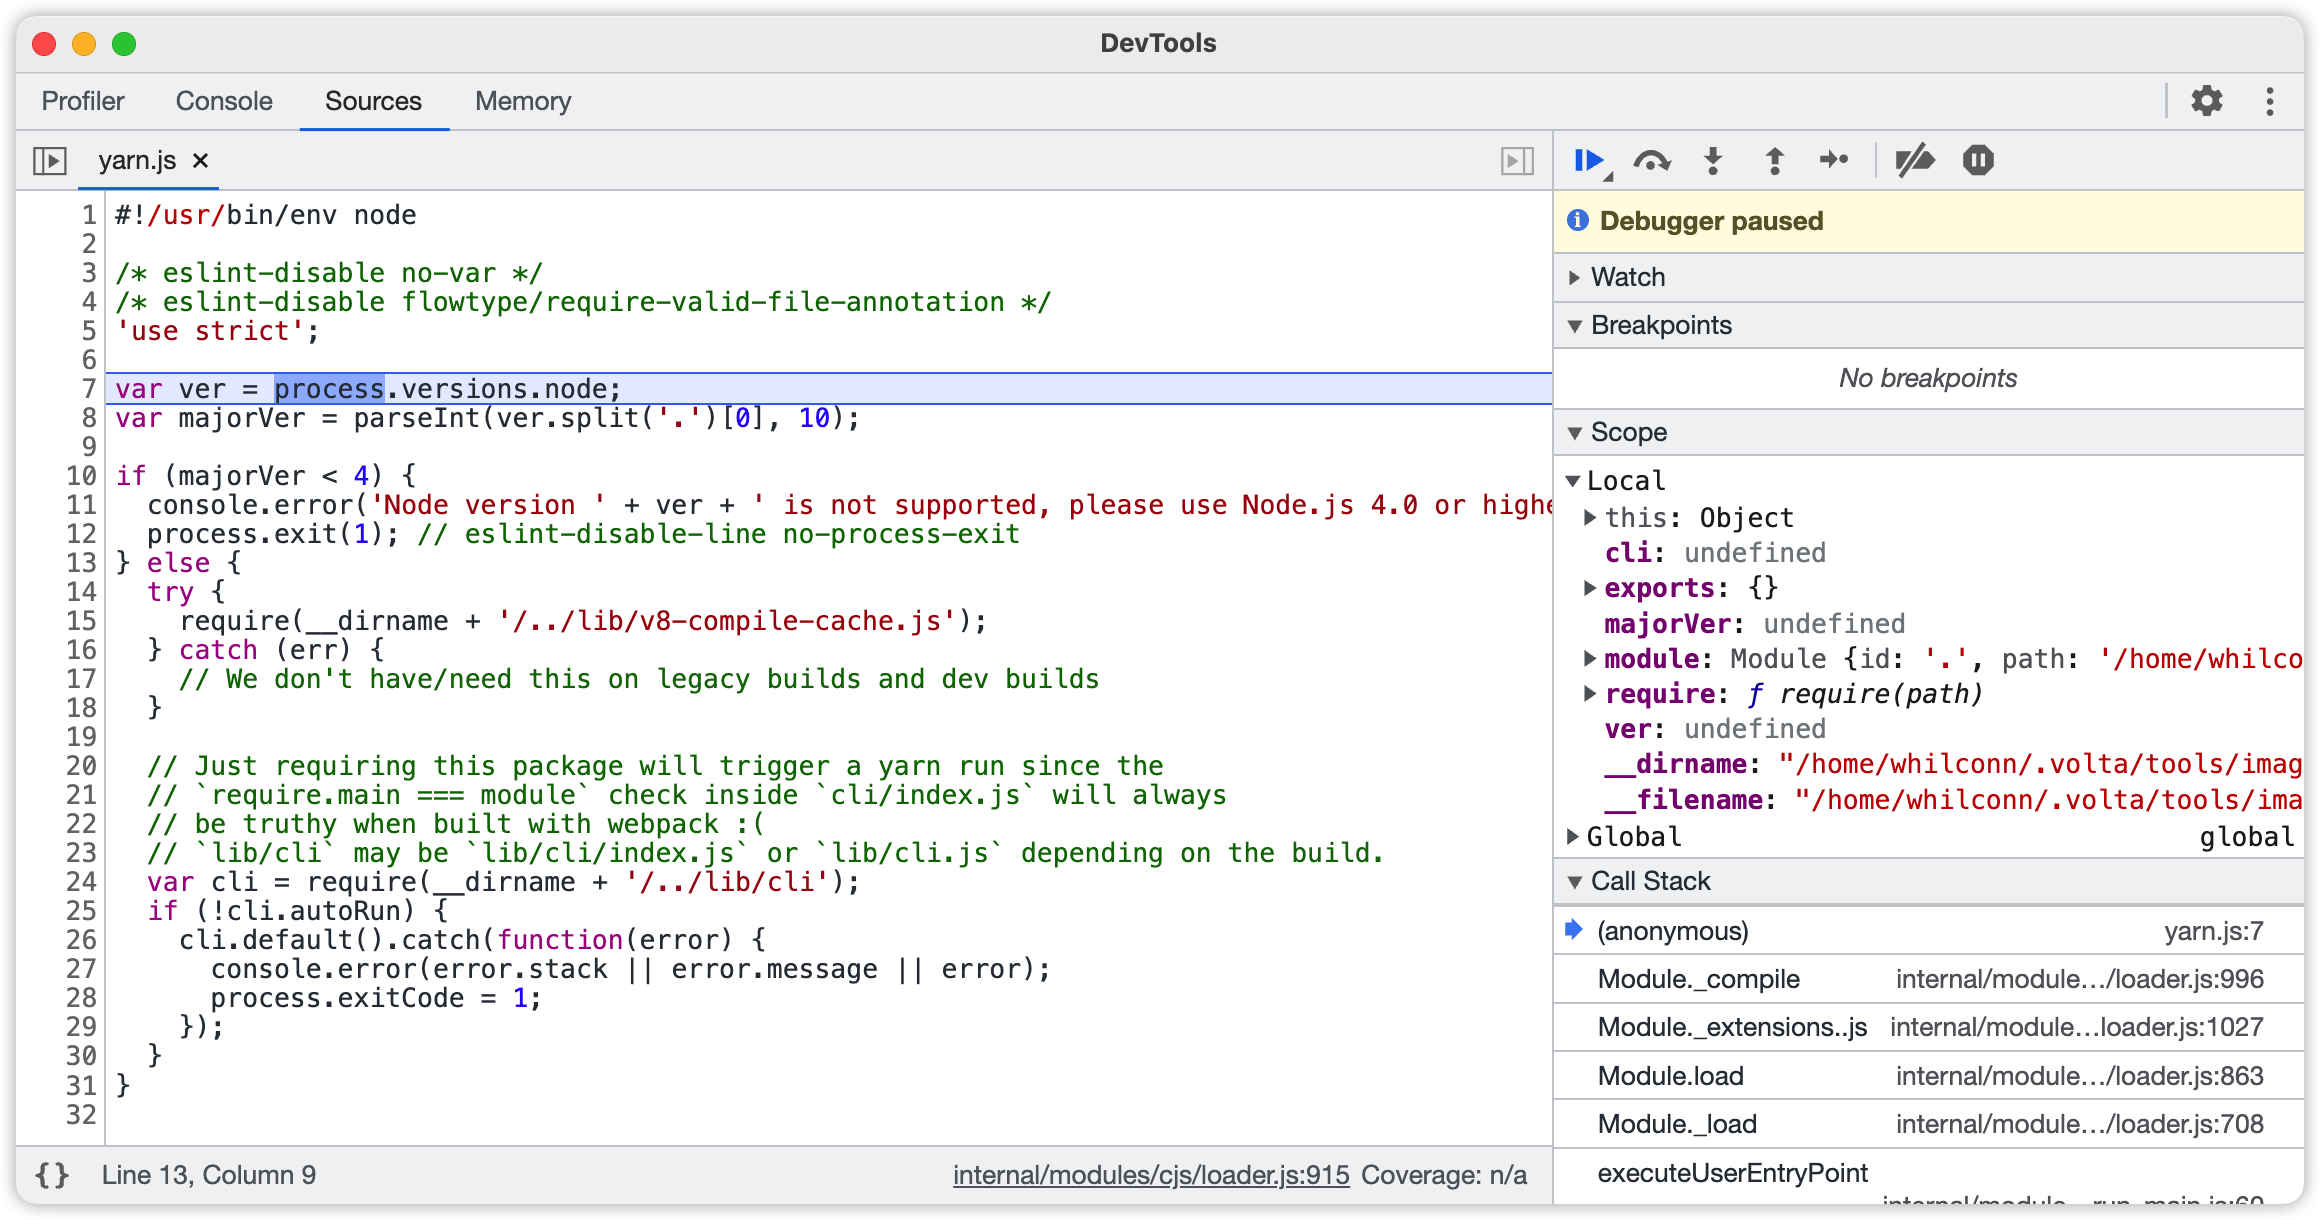Viewport: 2320px width, 1220px height.
Task: Deactivate breakpoints with the slashed arrow icon
Action: coord(1915,160)
